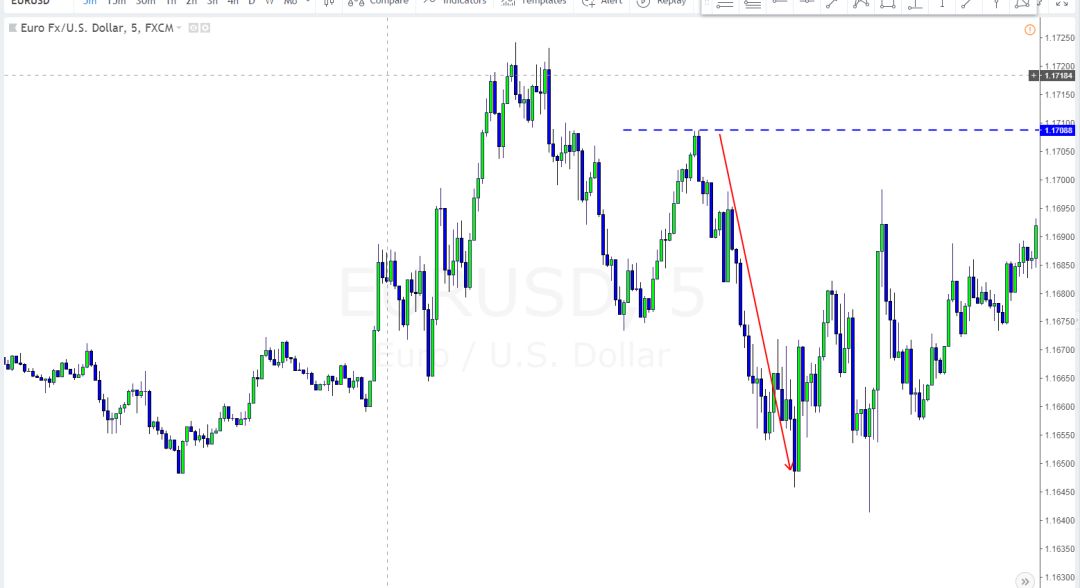This screenshot has height=588, width=1080.
Task: Select the first horizontal line drawing tool
Action: tap(725, 4)
